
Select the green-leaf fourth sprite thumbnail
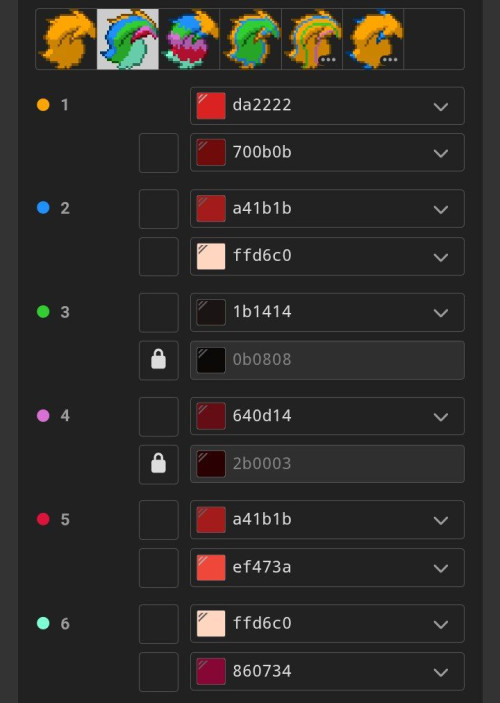tap(251, 39)
